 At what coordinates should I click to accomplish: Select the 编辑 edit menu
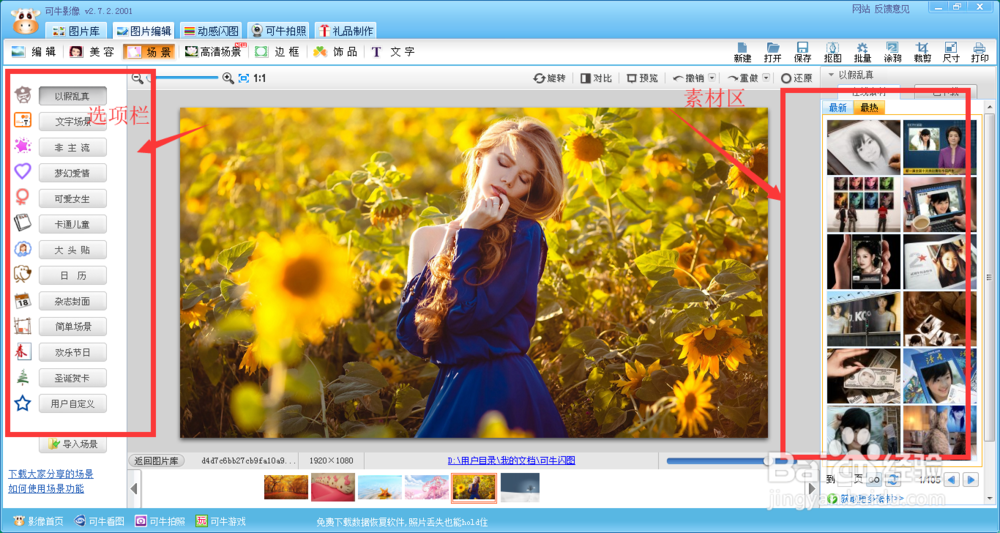(x=34, y=52)
